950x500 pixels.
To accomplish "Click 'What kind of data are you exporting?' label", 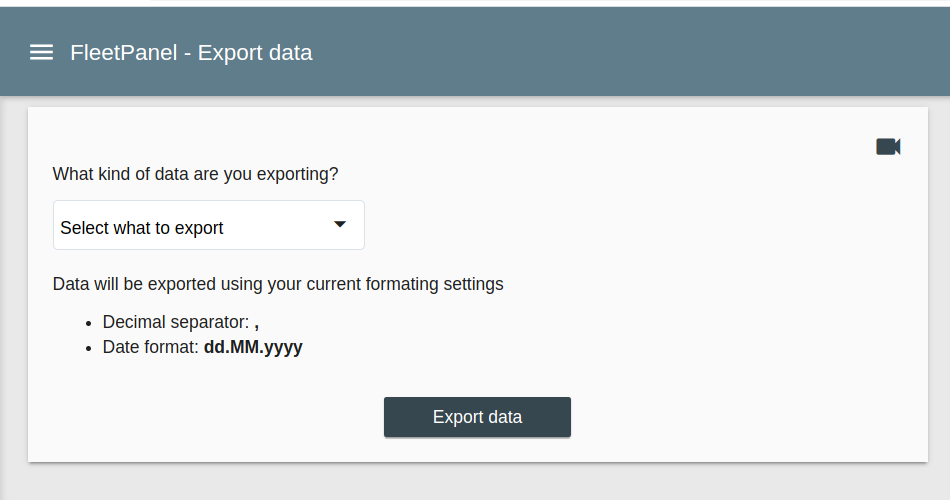I will click(195, 174).
